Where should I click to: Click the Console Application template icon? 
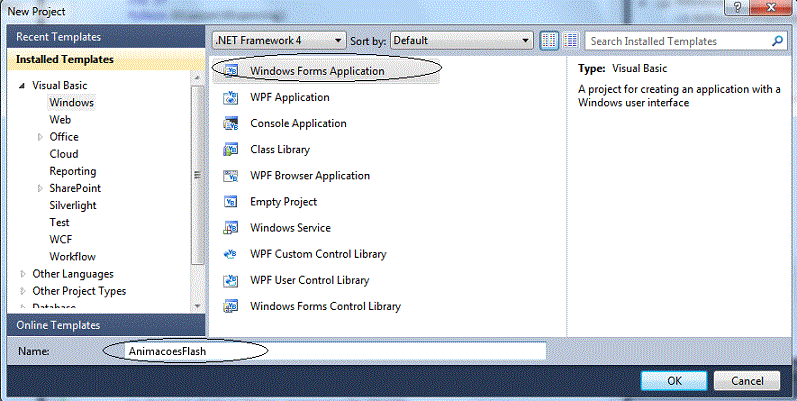pyautogui.click(x=231, y=124)
